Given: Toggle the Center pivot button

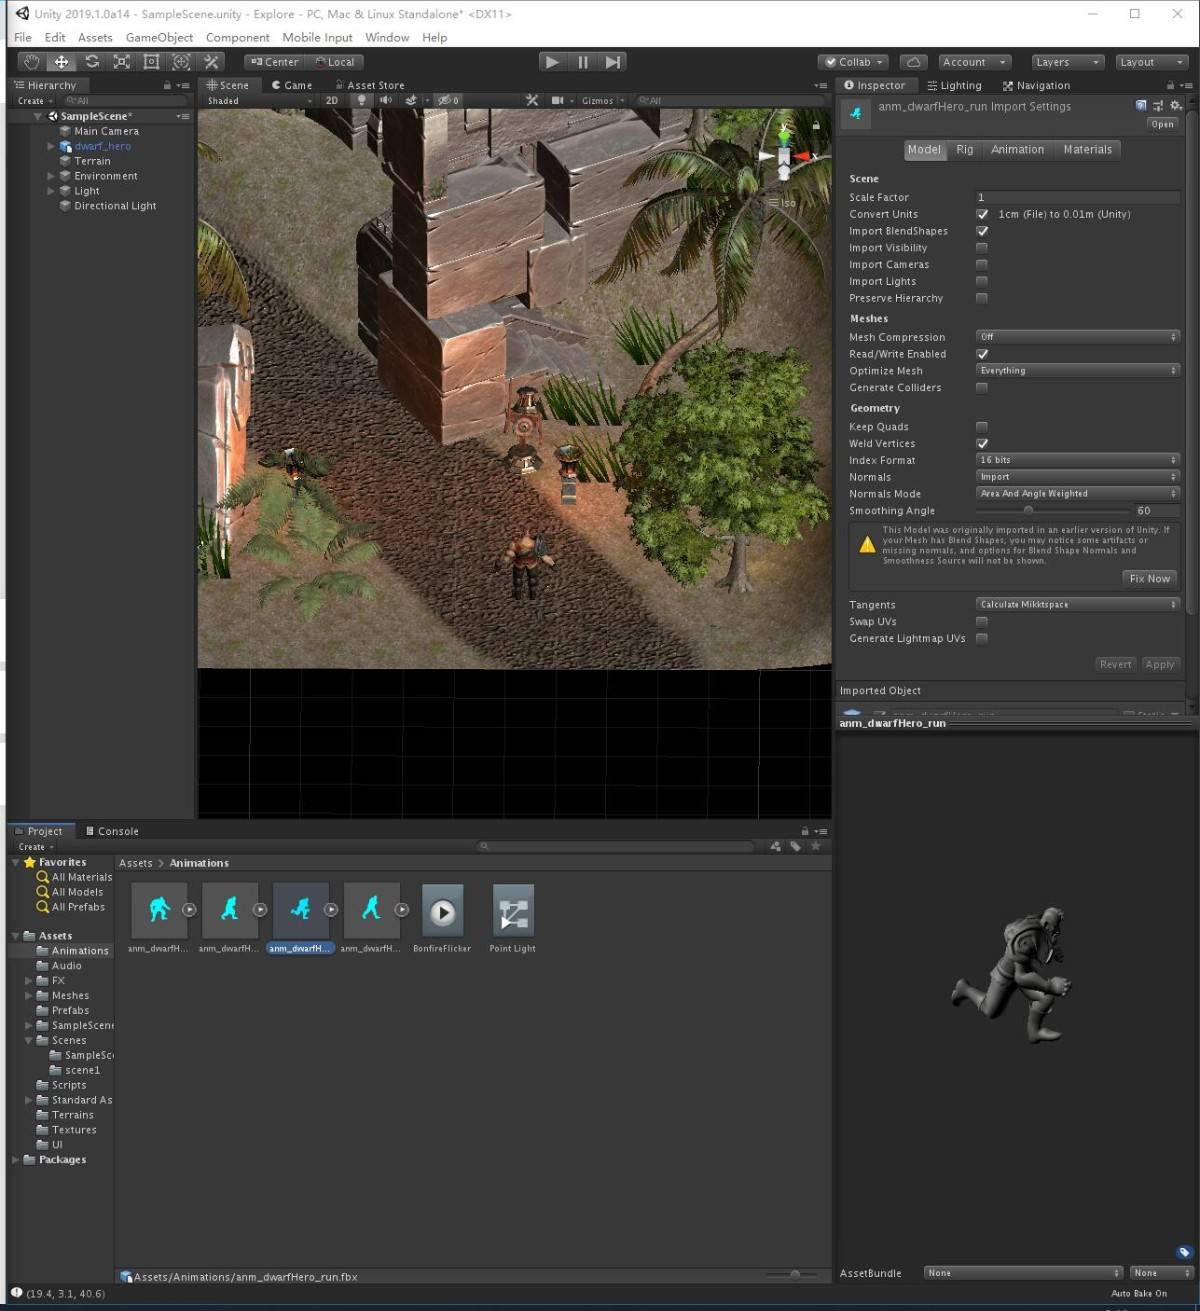Looking at the screenshot, I should point(275,62).
